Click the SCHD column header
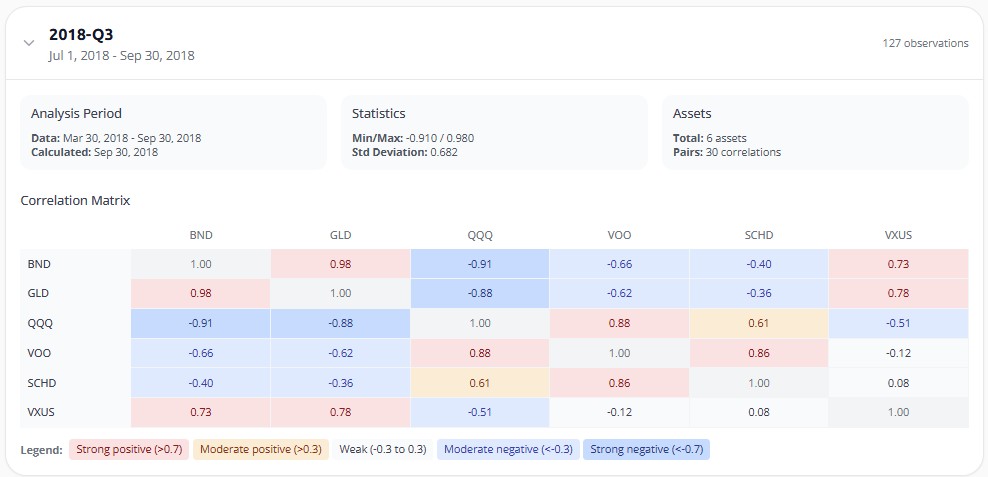988x477 pixels. 759,235
